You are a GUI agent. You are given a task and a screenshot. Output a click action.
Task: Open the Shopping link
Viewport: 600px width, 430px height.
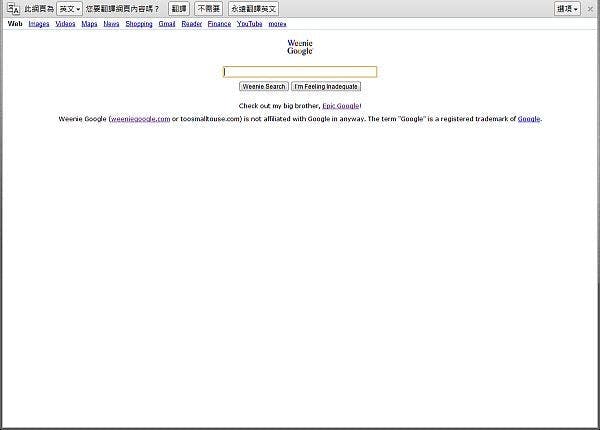point(139,24)
